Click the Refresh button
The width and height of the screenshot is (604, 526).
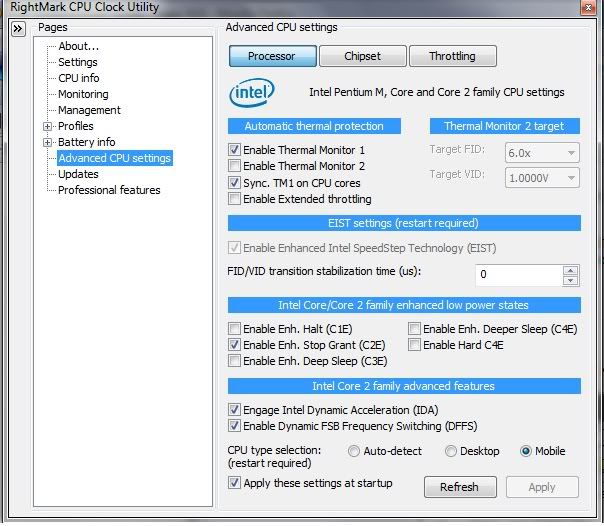pyautogui.click(x=460, y=487)
